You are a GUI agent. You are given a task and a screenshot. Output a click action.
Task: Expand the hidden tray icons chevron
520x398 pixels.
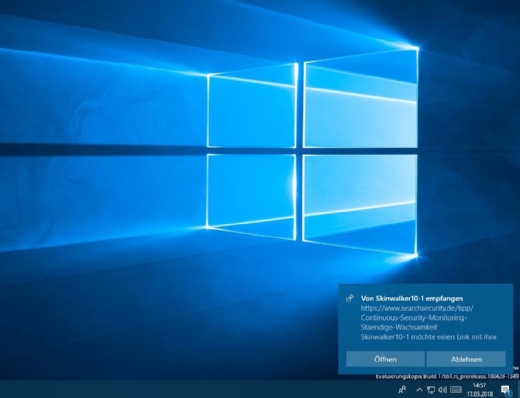point(419,389)
